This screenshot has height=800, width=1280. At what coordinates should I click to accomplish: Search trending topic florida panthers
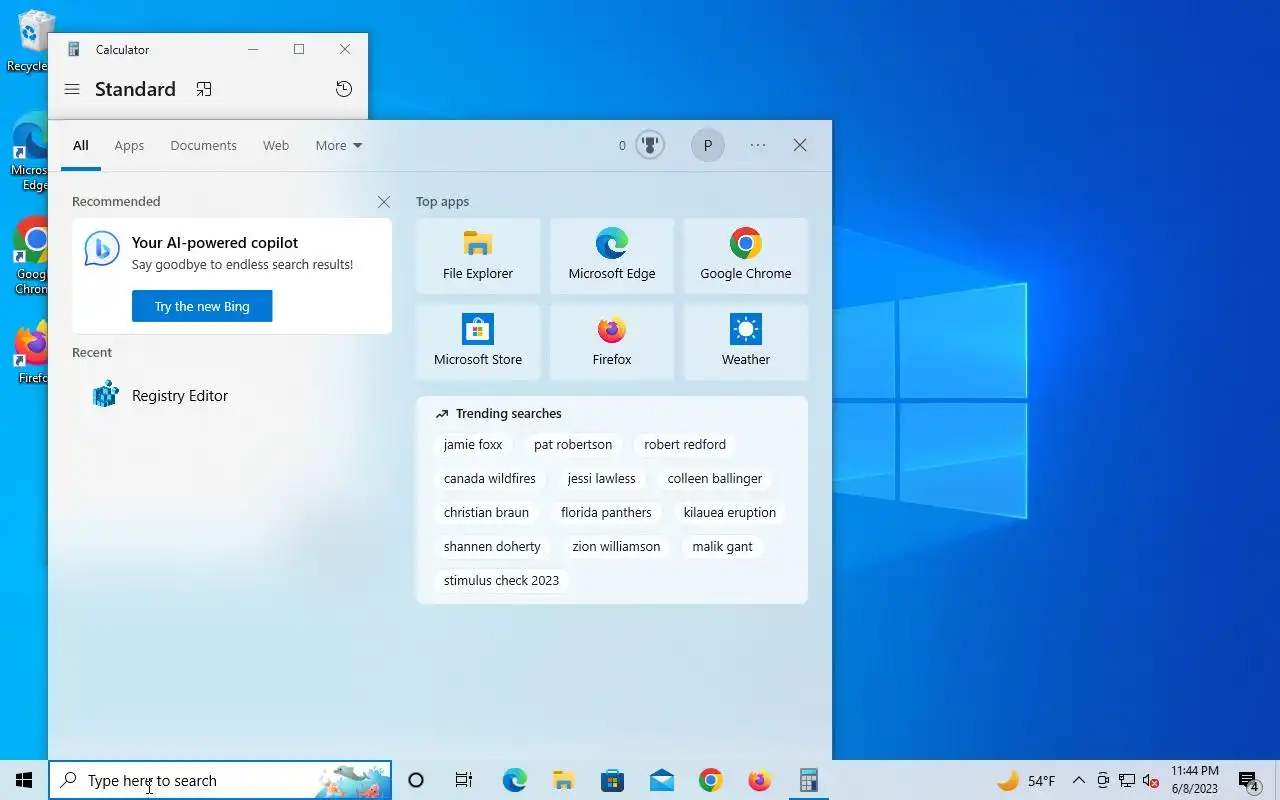coord(606,512)
